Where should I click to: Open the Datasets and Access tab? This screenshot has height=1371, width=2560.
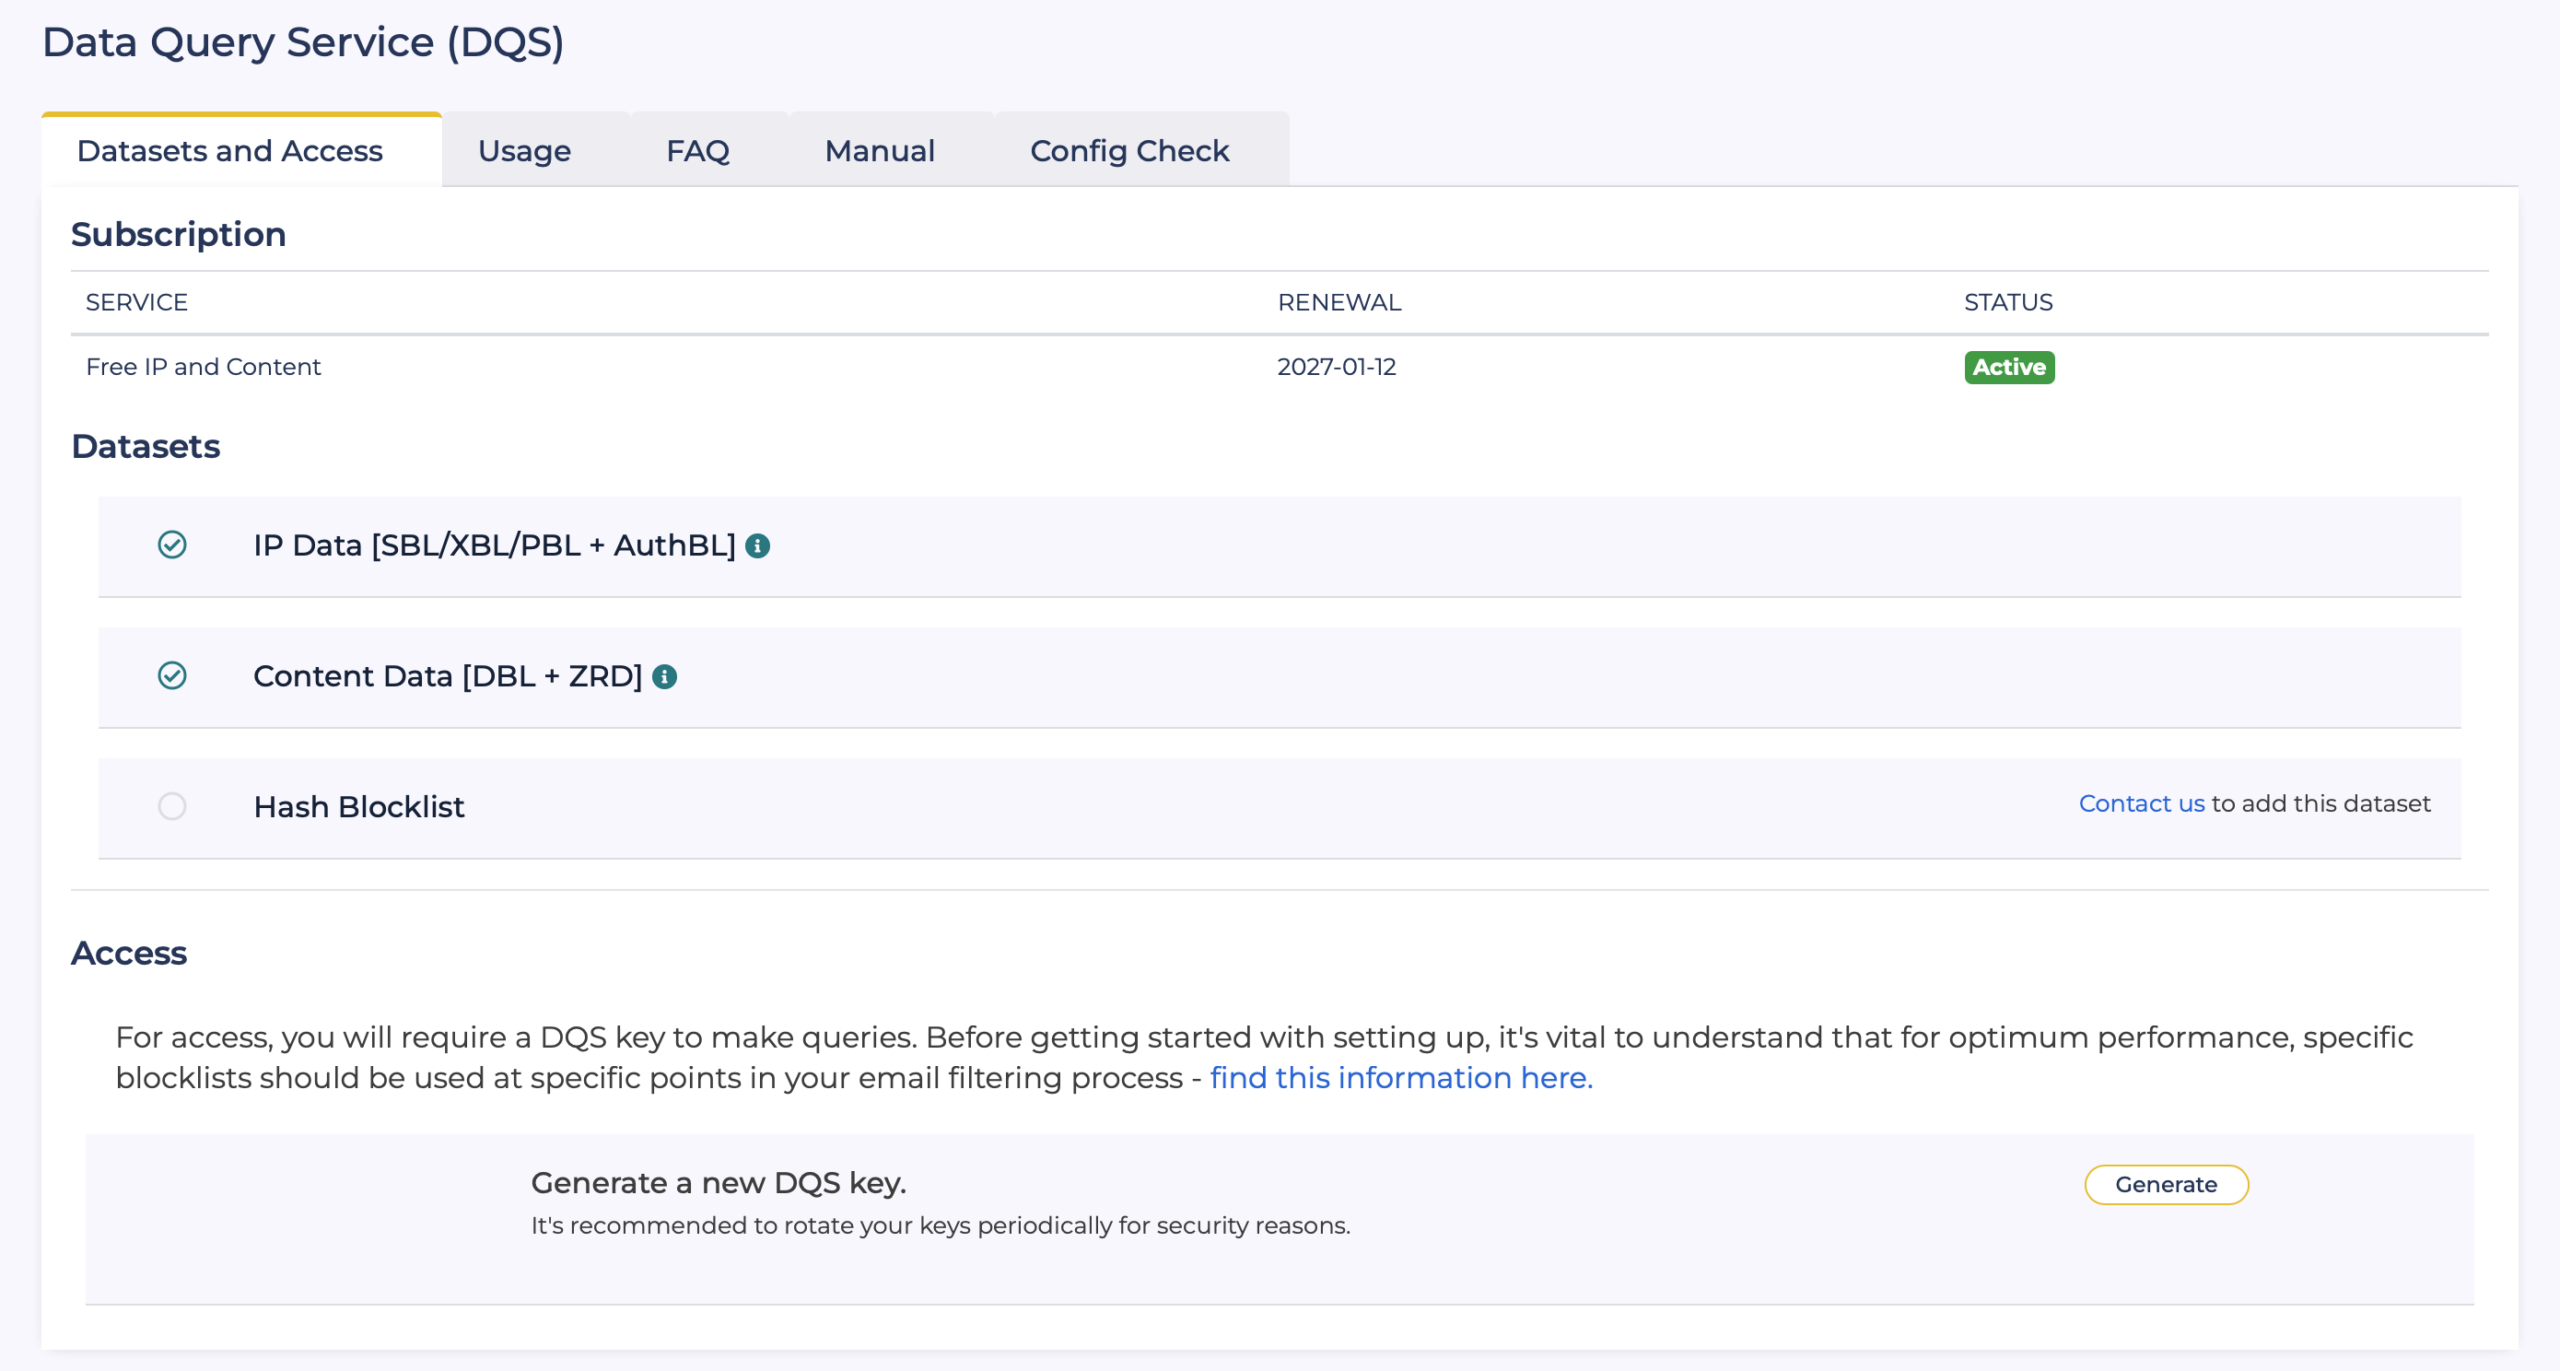point(230,151)
